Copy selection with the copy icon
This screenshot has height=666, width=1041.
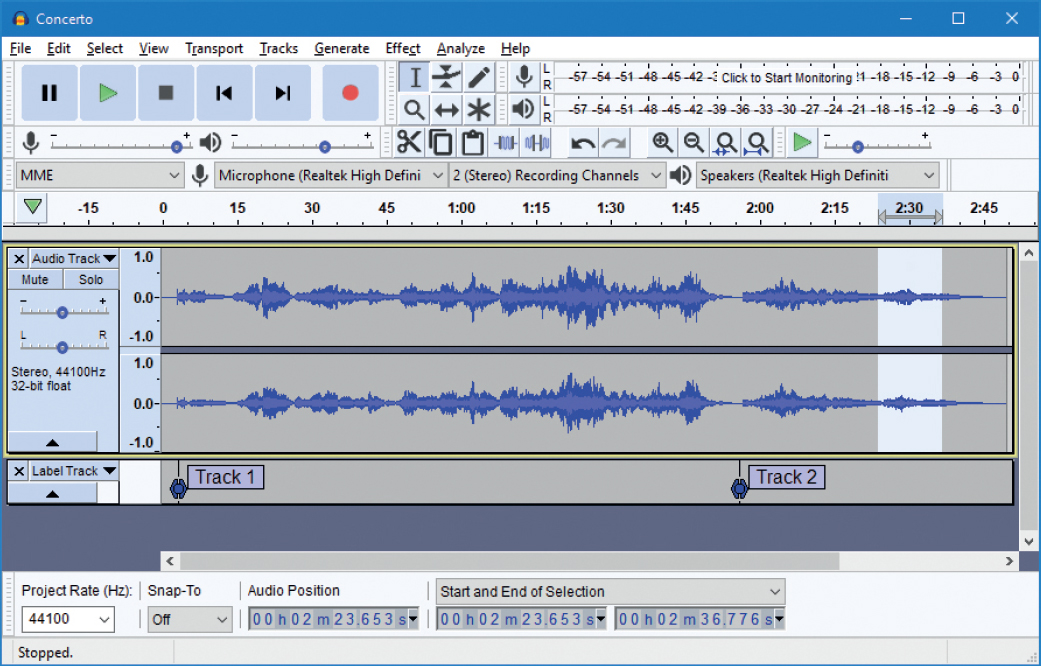click(441, 143)
